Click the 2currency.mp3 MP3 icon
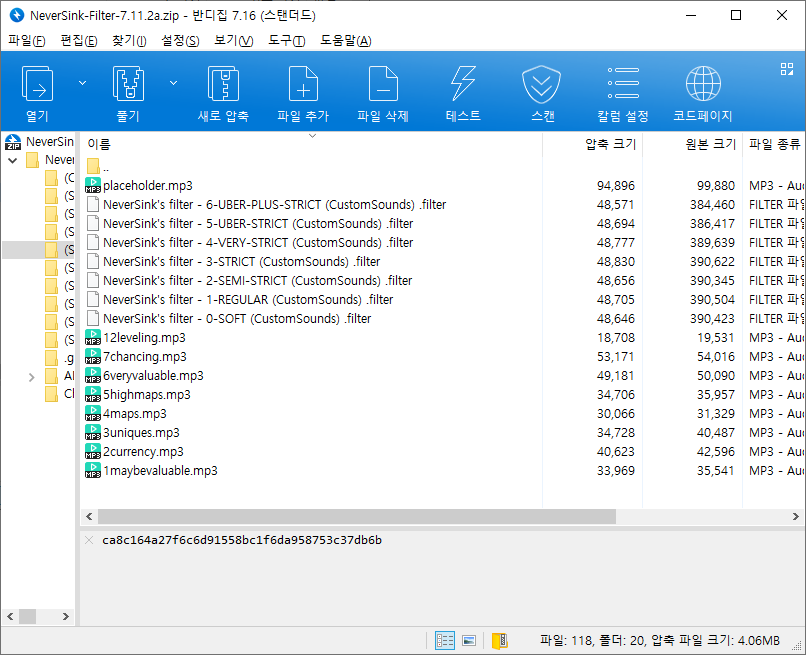Image resolution: width=806 pixels, height=655 pixels. click(93, 451)
